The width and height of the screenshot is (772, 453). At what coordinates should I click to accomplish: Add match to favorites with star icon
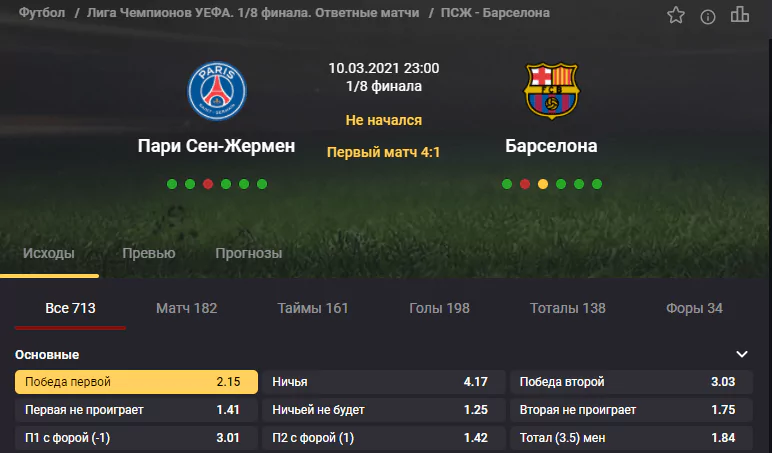(x=676, y=15)
